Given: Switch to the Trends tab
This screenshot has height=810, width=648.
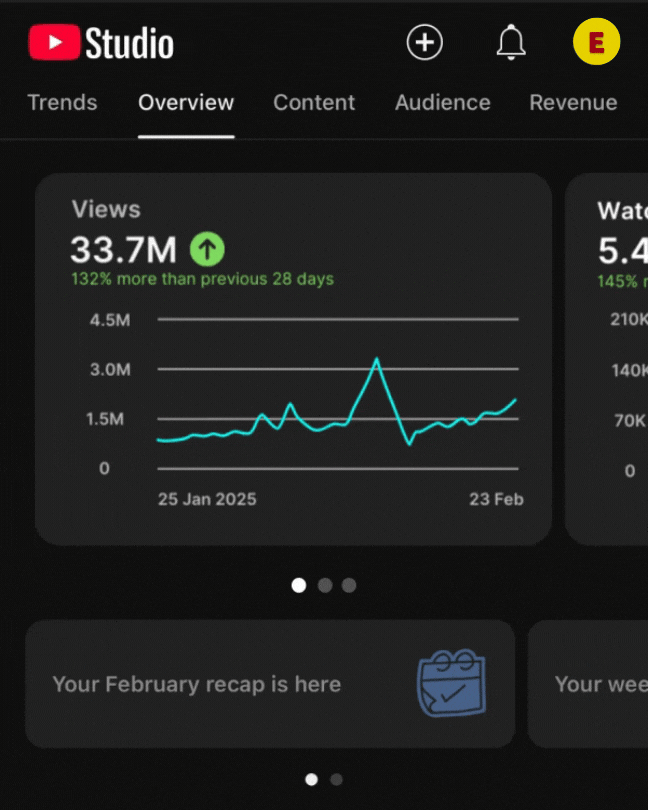Looking at the screenshot, I should coord(62,102).
